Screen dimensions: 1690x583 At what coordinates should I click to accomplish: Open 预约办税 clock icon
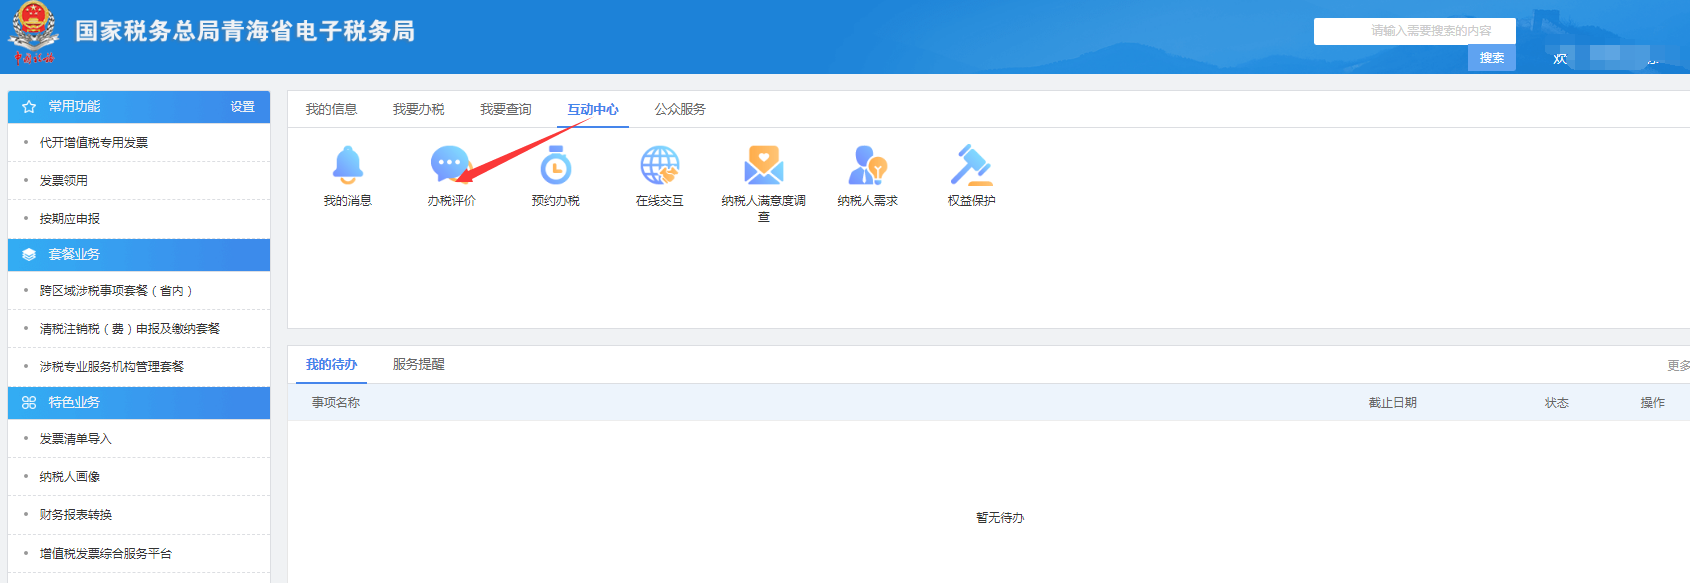(x=555, y=165)
